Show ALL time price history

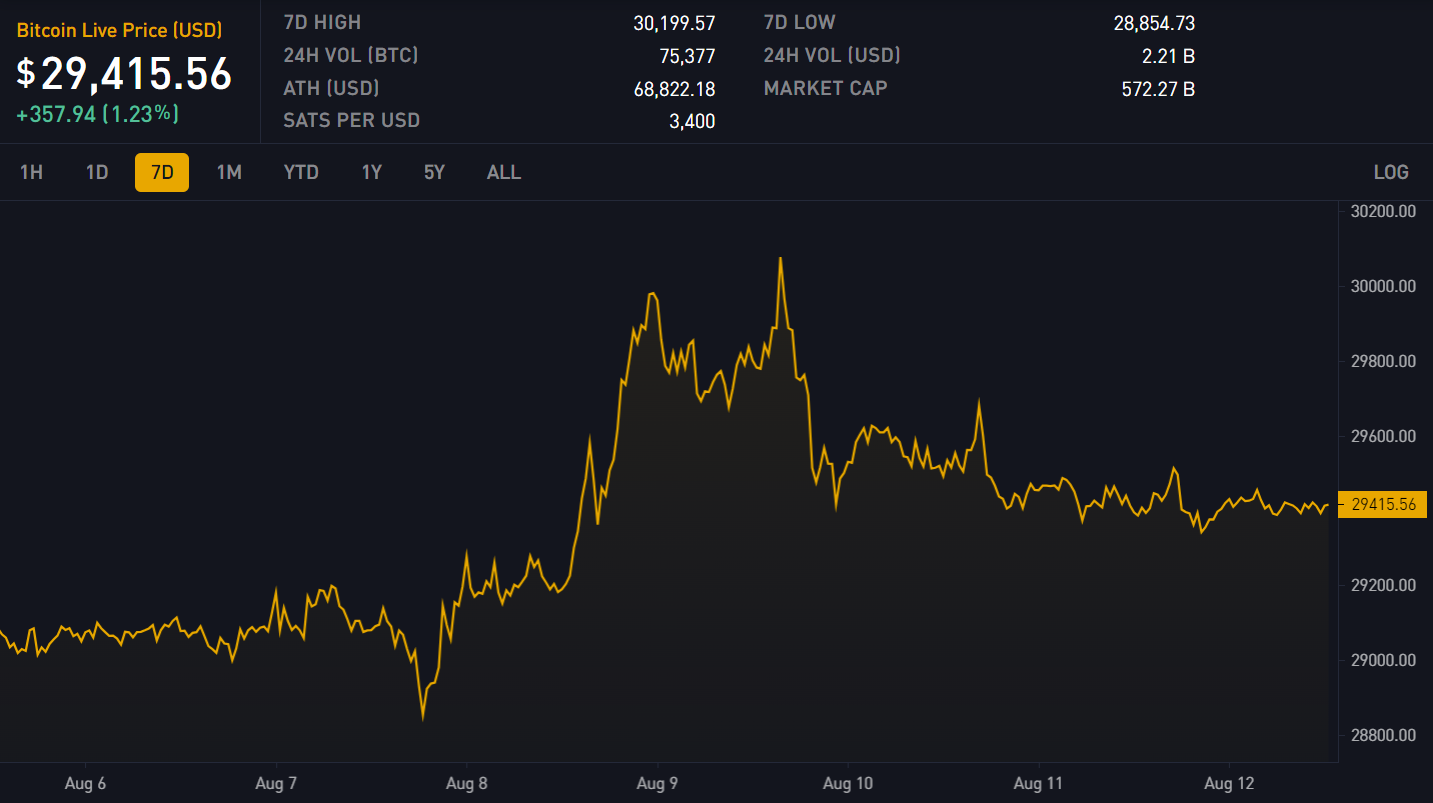coord(504,172)
